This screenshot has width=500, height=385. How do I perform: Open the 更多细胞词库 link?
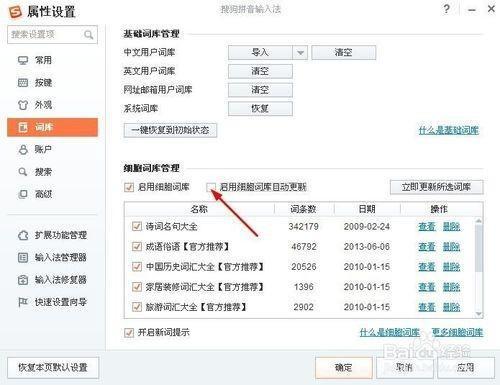click(x=457, y=332)
